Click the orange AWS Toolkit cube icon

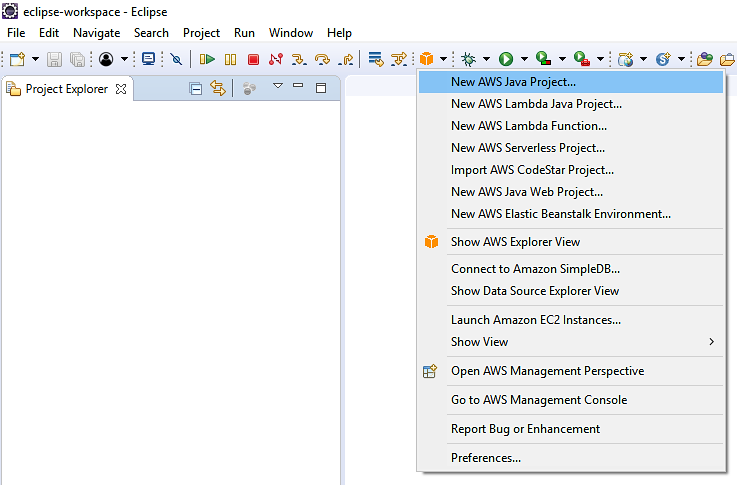tap(426, 59)
